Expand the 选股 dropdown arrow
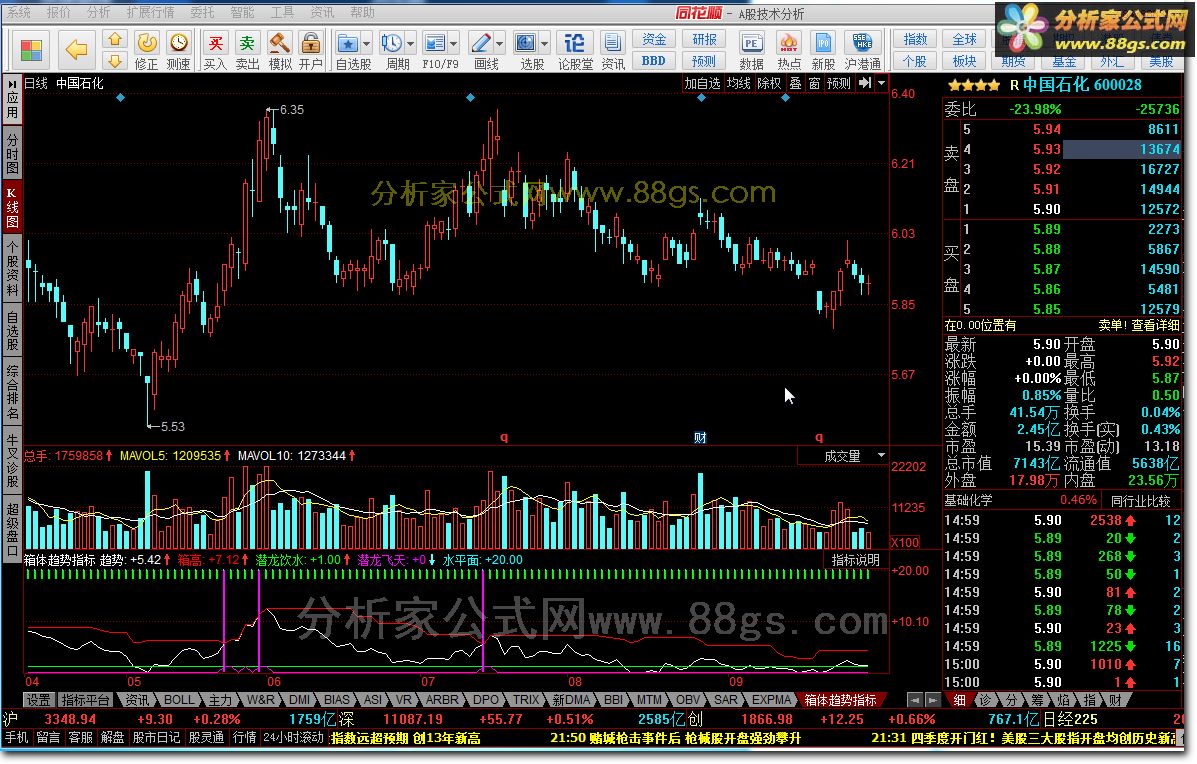 point(544,44)
